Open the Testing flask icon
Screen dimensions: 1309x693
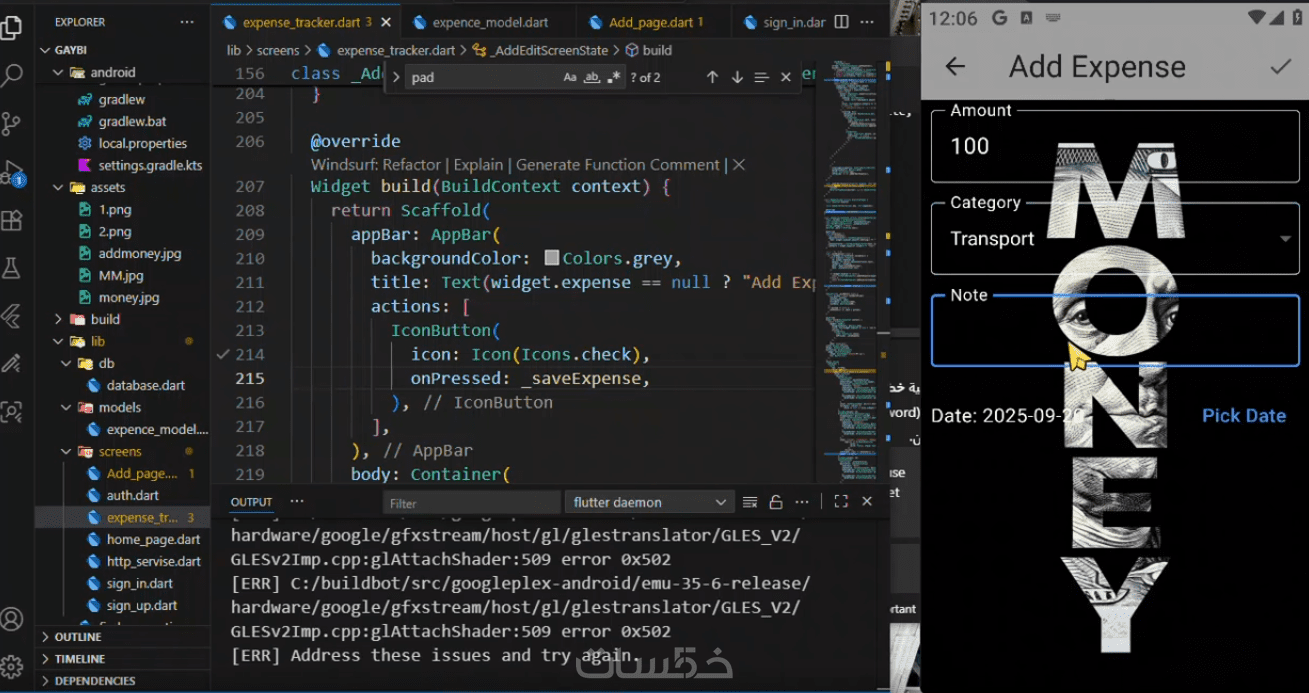(12, 268)
